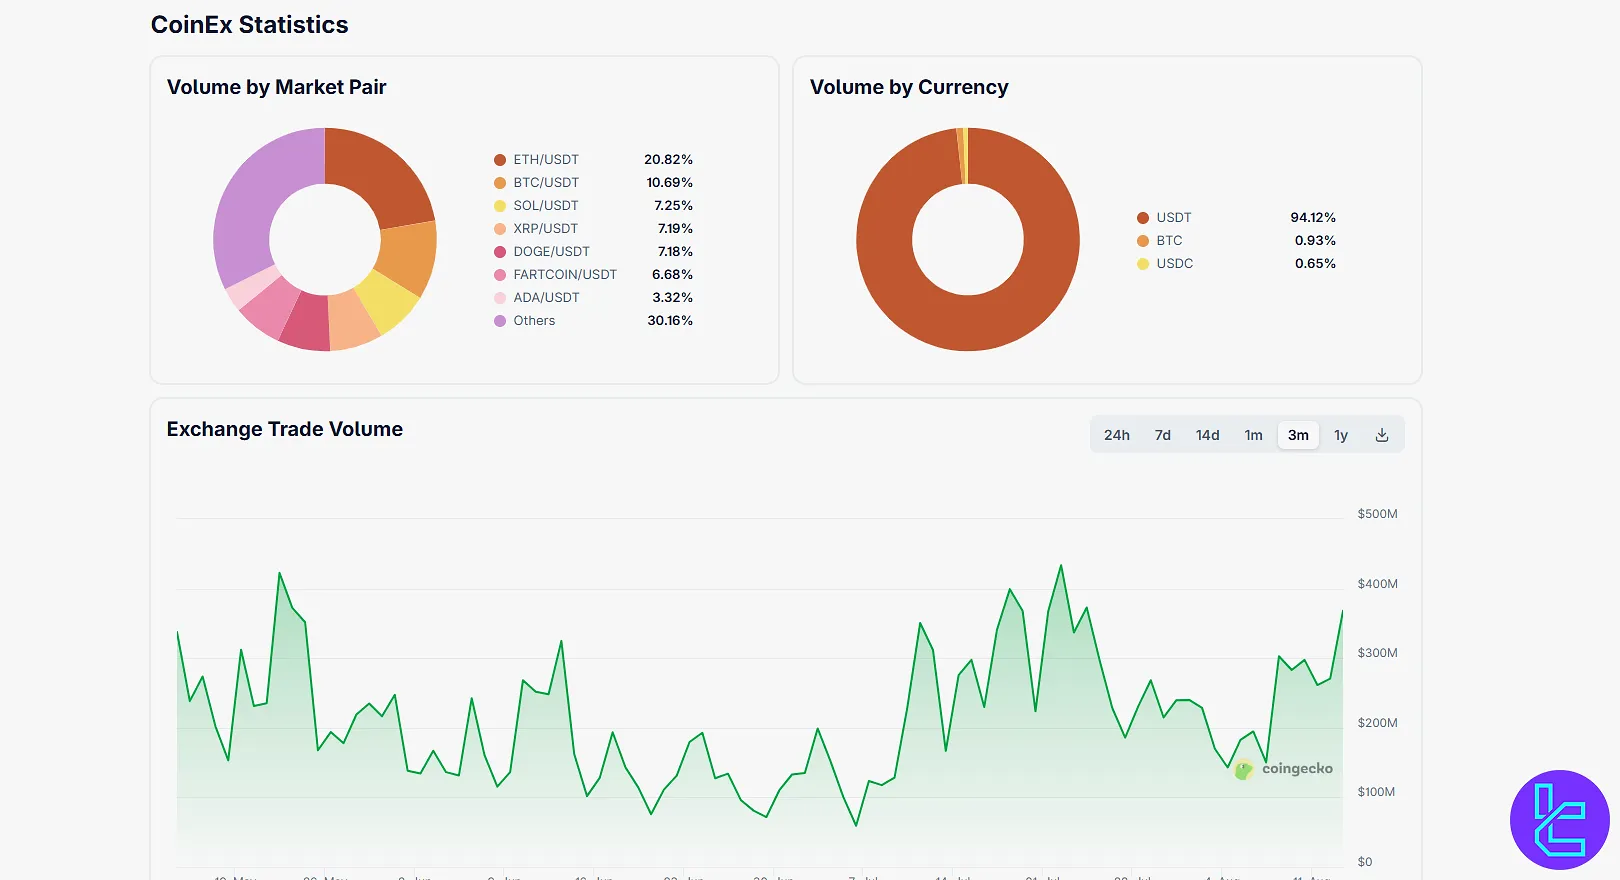Click the FARTCOIN/USDT legend color dot
This screenshot has height=880, width=1620.
click(x=500, y=275)
